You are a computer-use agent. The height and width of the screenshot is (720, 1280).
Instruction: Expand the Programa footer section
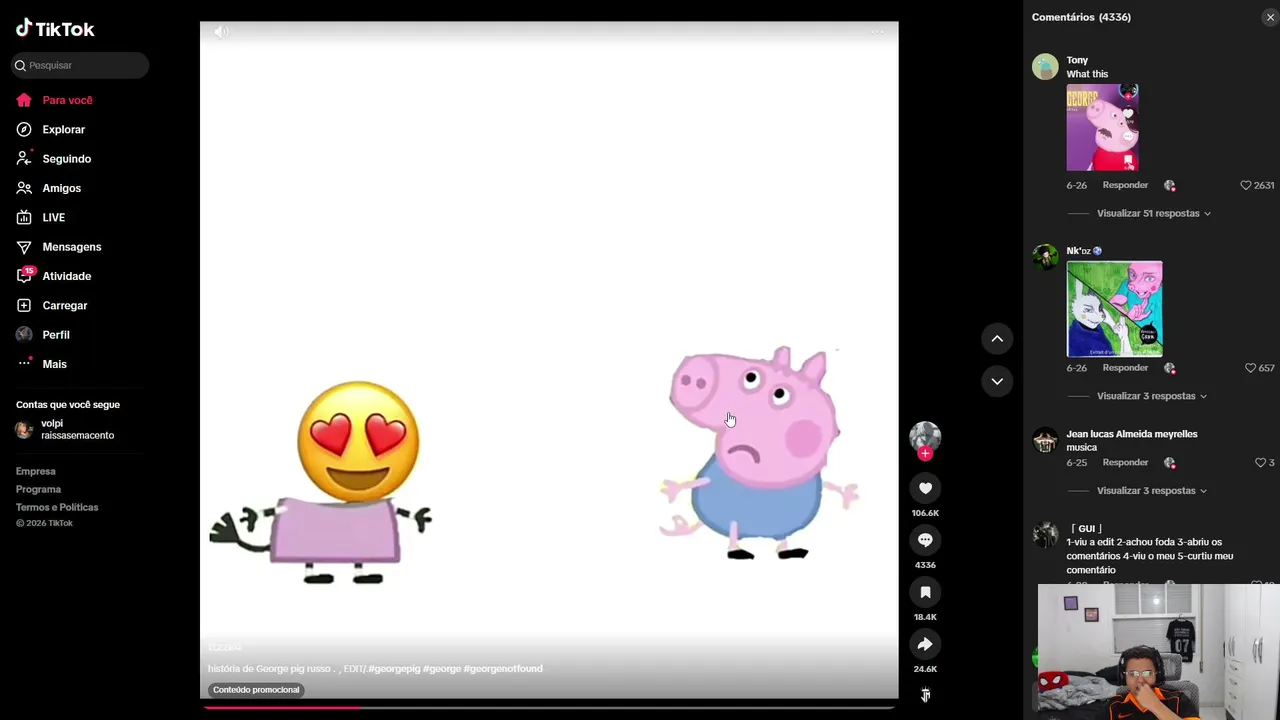click(x=38, y=489)
